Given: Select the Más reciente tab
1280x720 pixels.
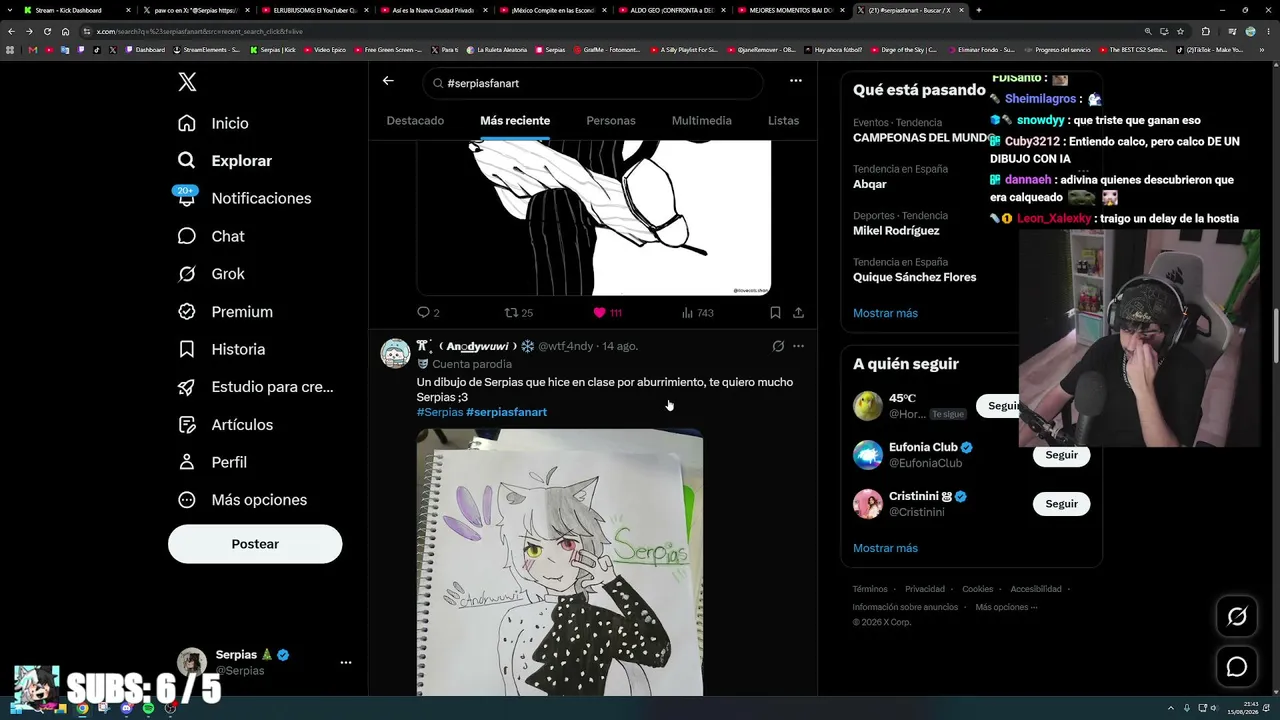Looking at the screenshot, I should (x=515, y=121).
